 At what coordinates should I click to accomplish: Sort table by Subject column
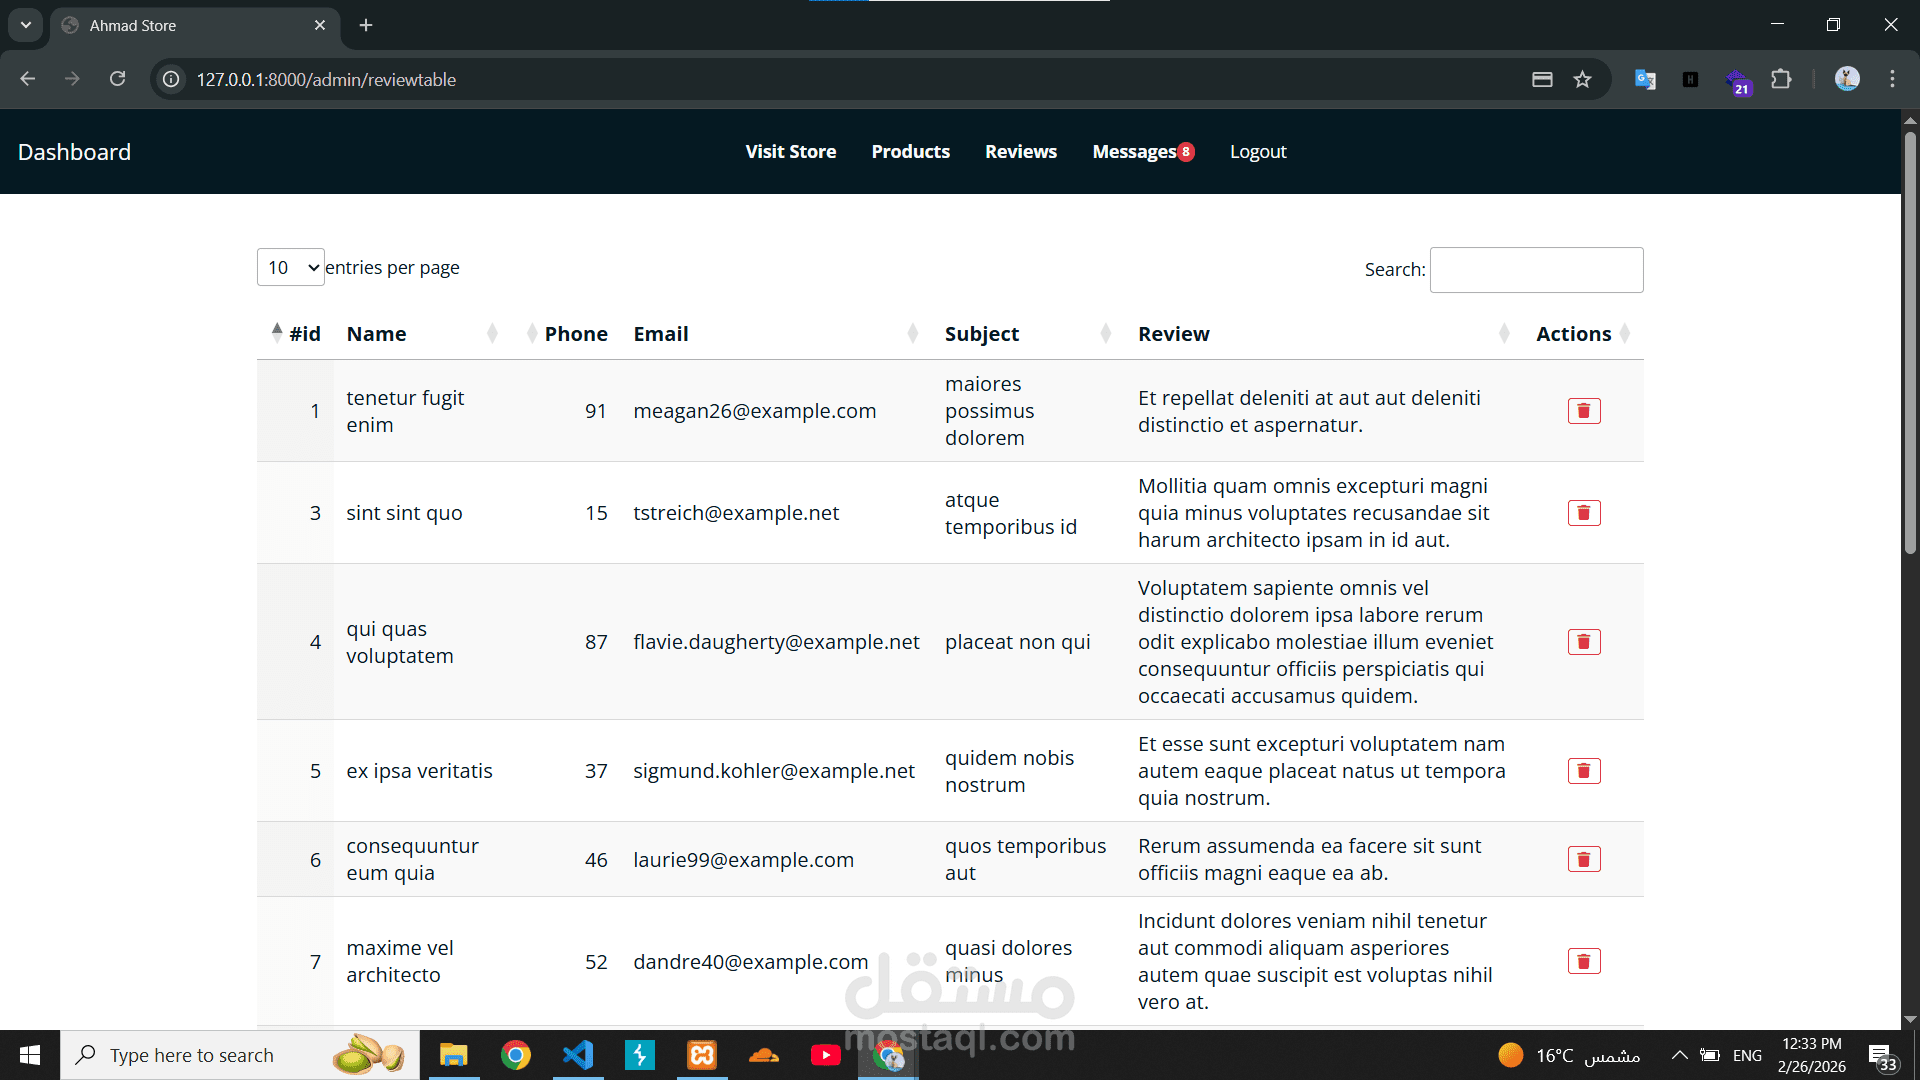(x=981, y=334)
